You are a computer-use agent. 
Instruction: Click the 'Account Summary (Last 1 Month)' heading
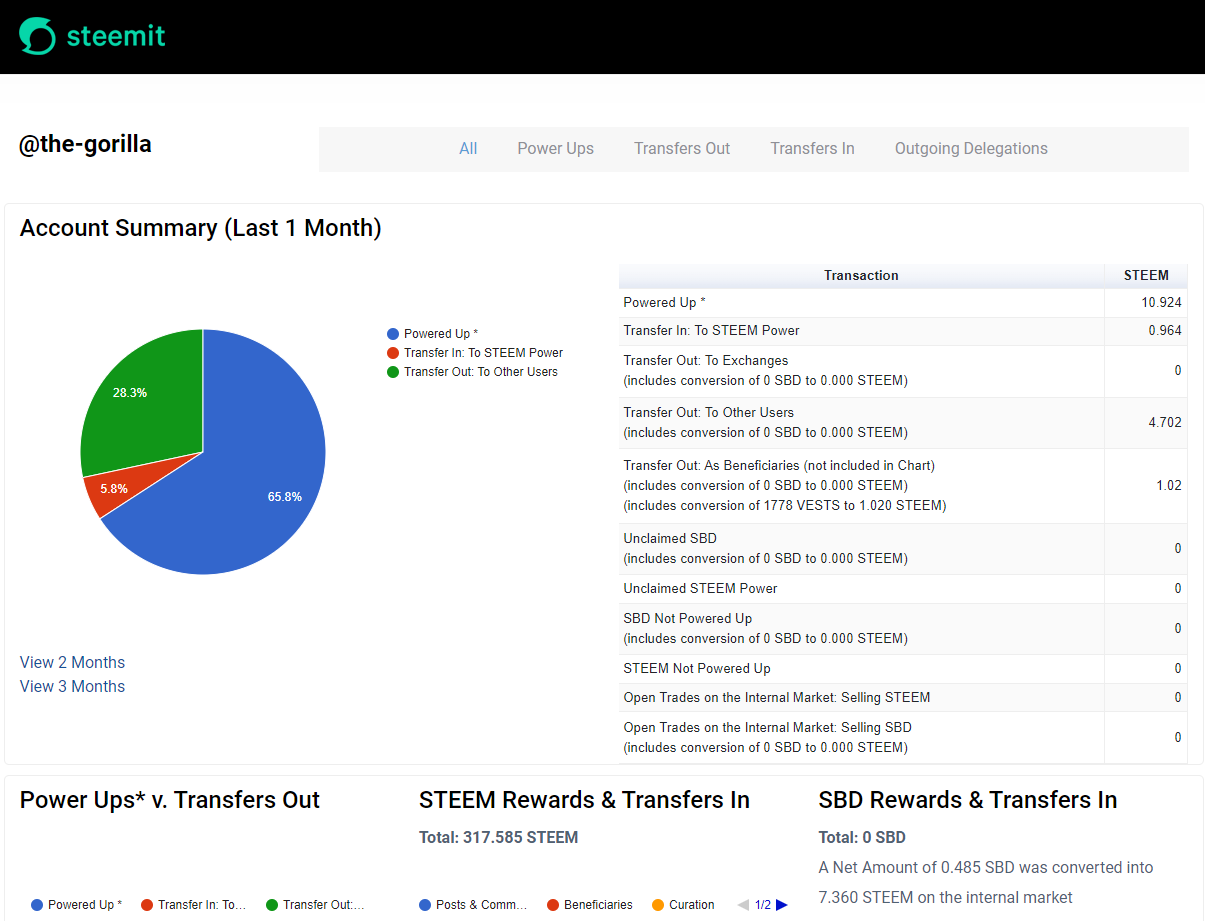point(201,228)
